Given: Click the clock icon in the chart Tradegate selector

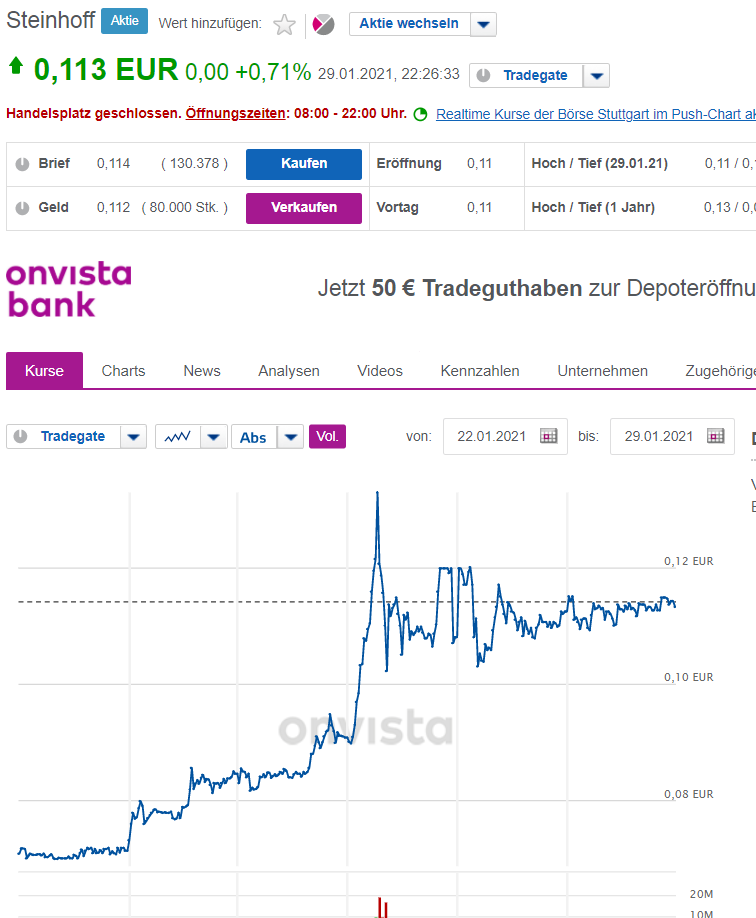Looking at the screenshot, I should click(20, 437).
